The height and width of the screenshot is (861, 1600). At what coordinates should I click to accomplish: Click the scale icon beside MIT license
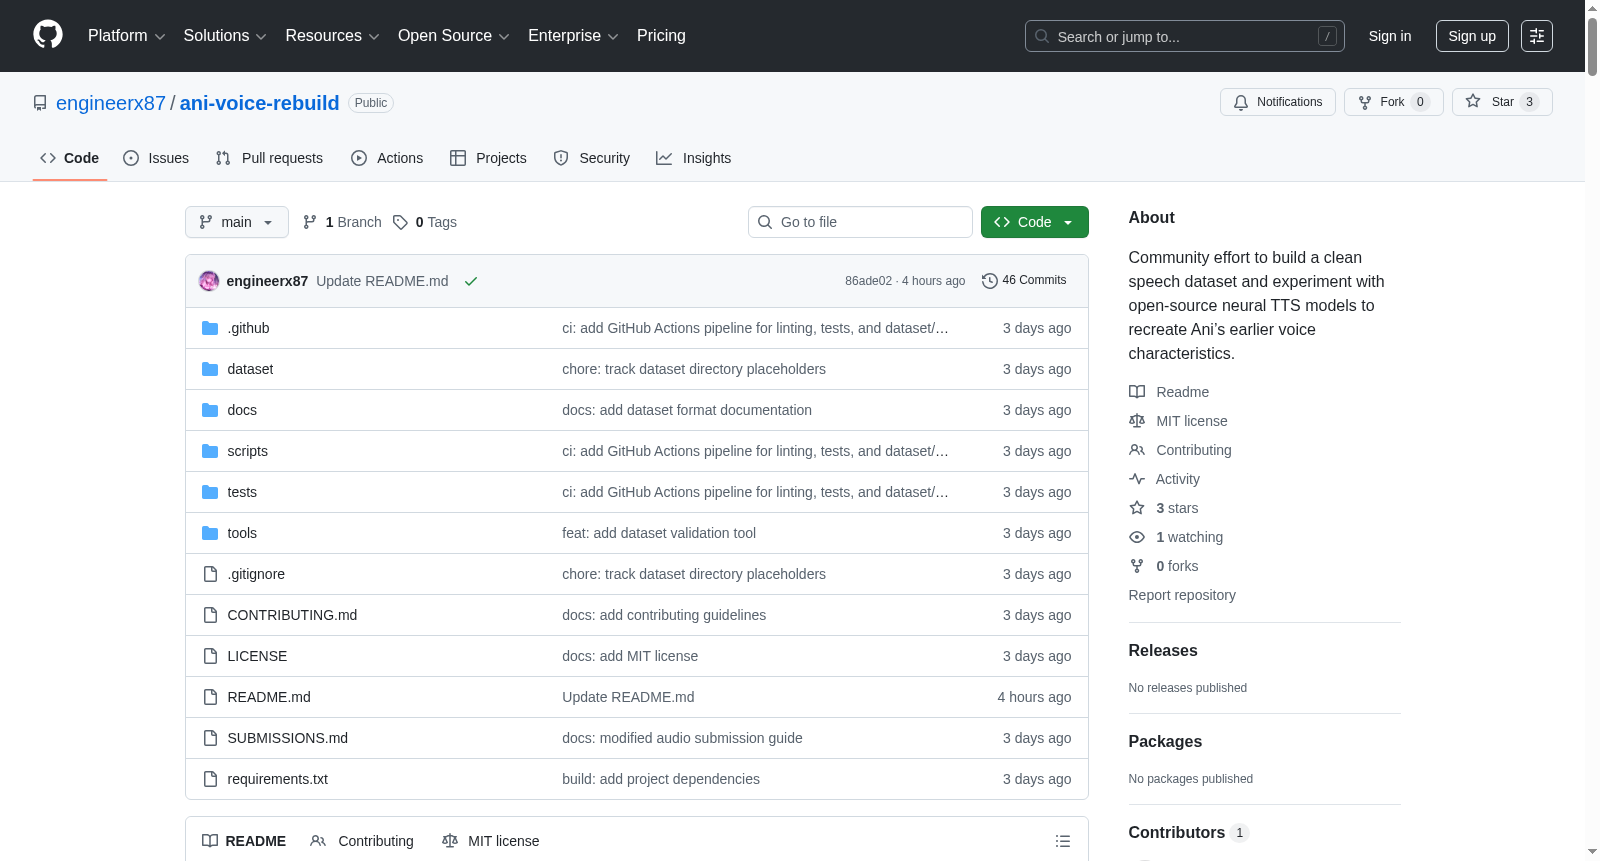tap(1137, 421)
